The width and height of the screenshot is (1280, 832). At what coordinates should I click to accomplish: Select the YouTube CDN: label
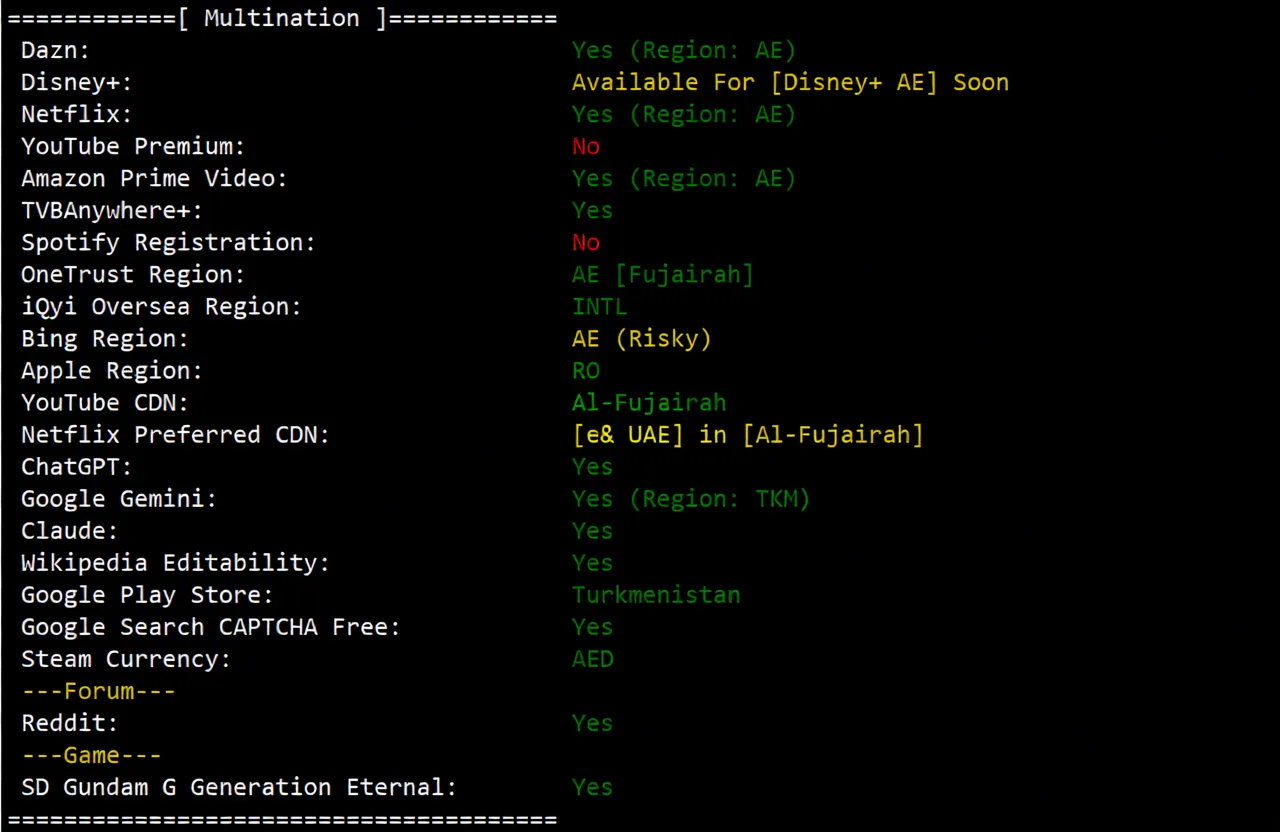coord(105,402)
